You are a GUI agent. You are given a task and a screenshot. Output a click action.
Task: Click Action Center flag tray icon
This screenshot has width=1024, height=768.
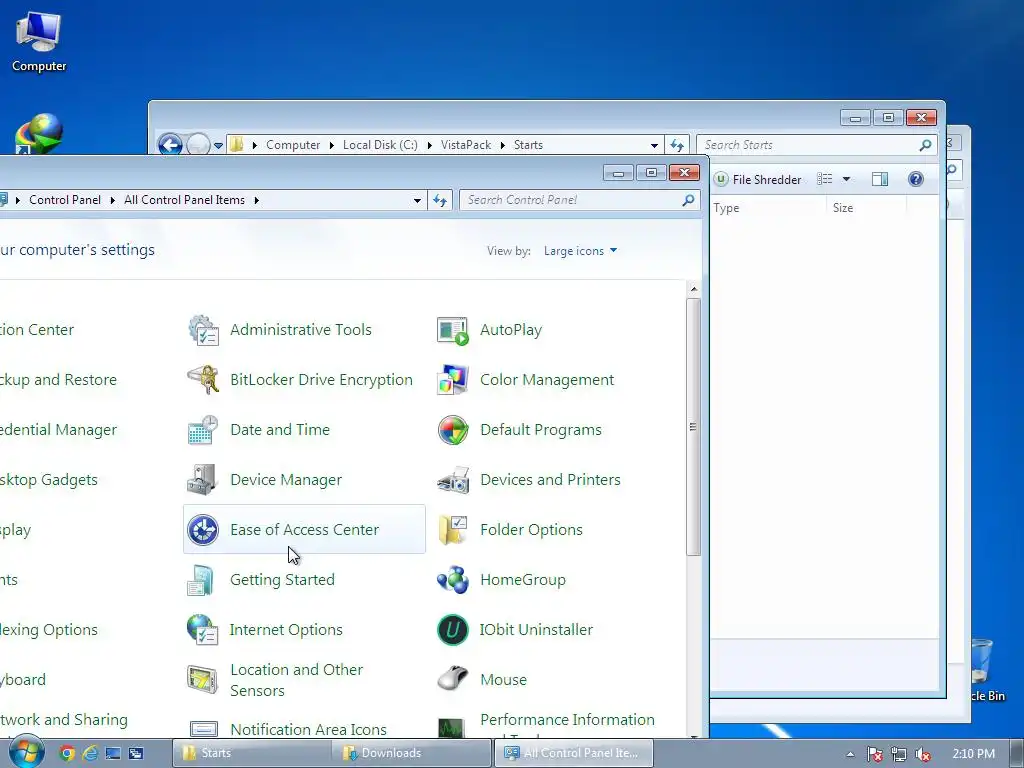click(x=874, y=754)
